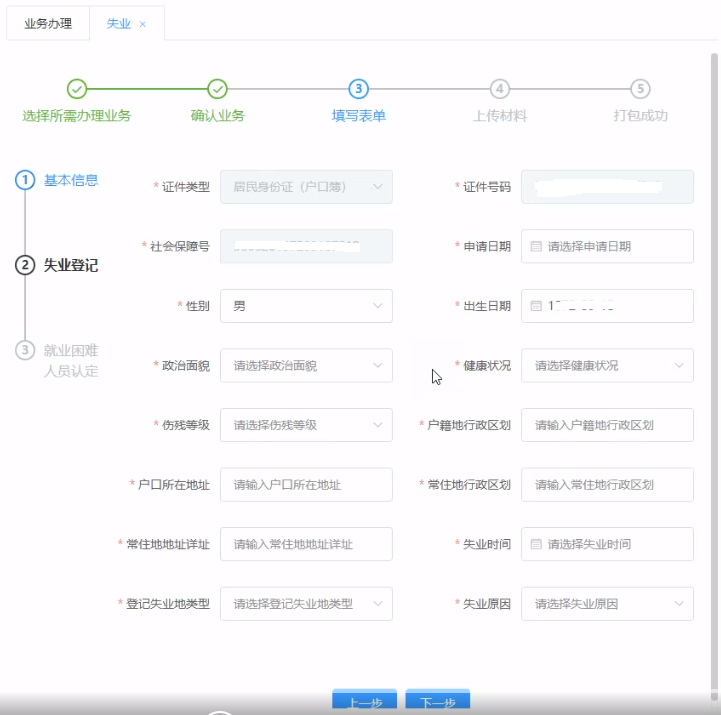The image size is (721, 715).
Task: Open the 失业时间 date picker field
Action: click(607, 544)
